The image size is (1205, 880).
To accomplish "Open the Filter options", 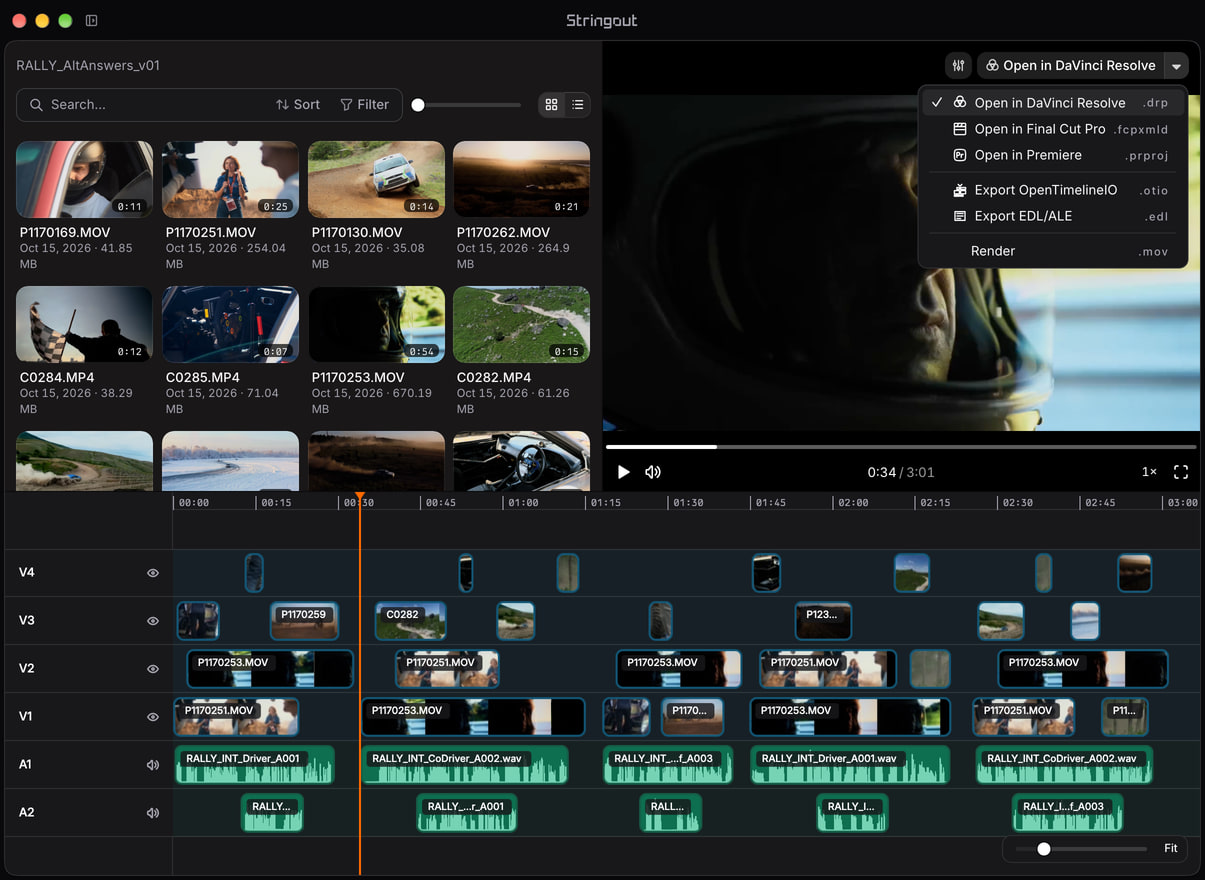I will 365,105.
